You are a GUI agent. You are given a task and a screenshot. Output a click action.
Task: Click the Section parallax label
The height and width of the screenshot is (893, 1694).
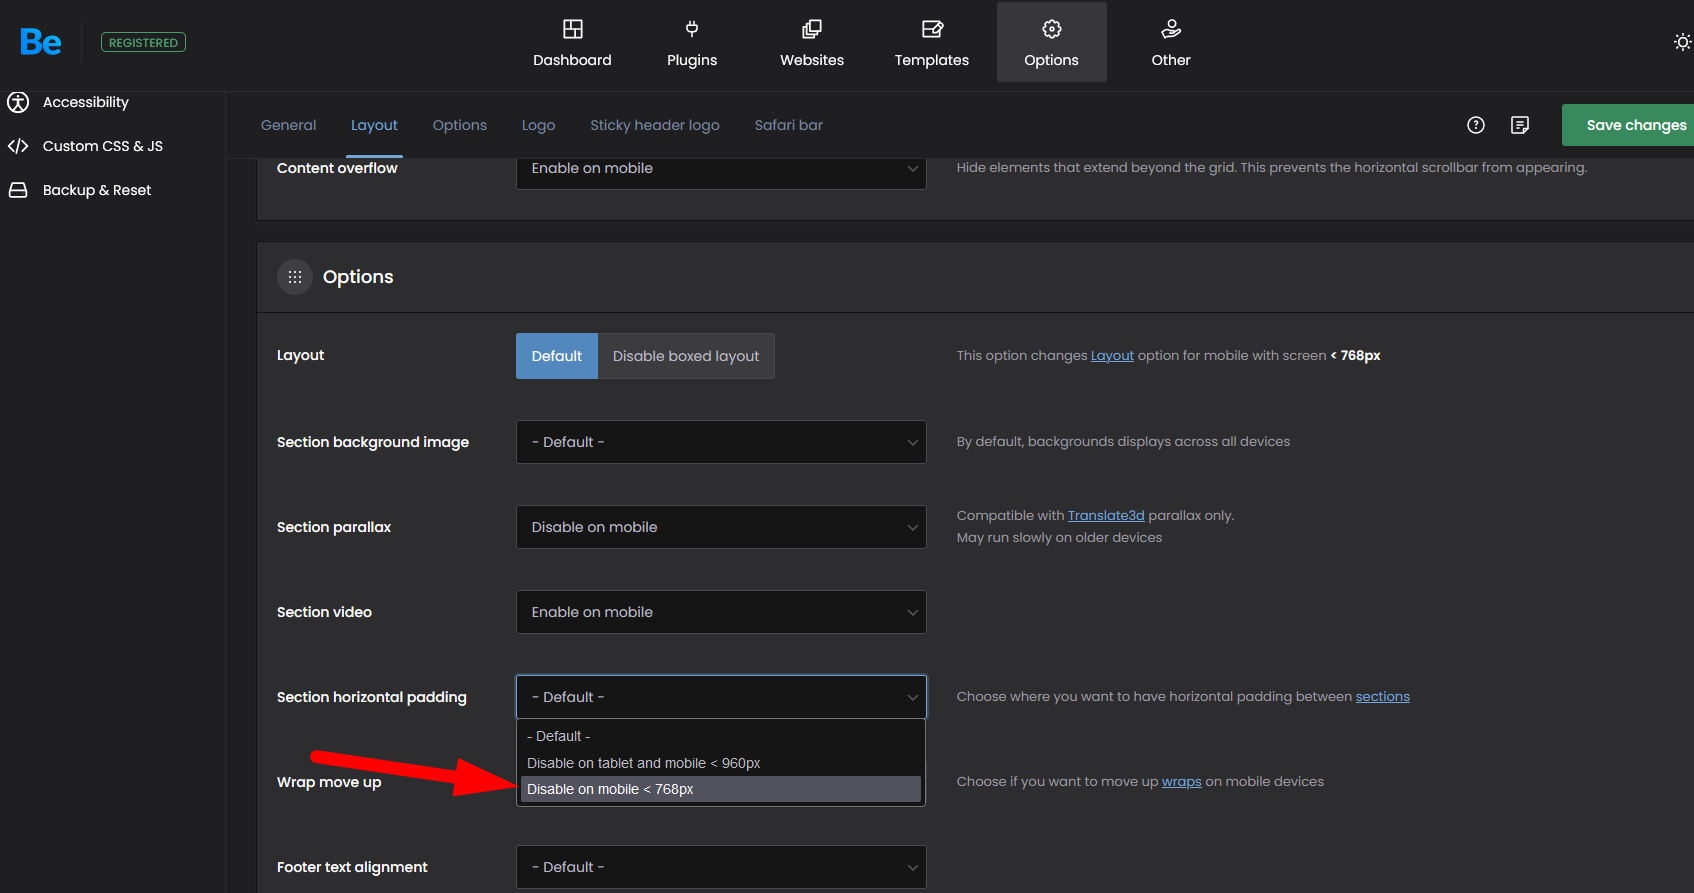click(334, 527)
